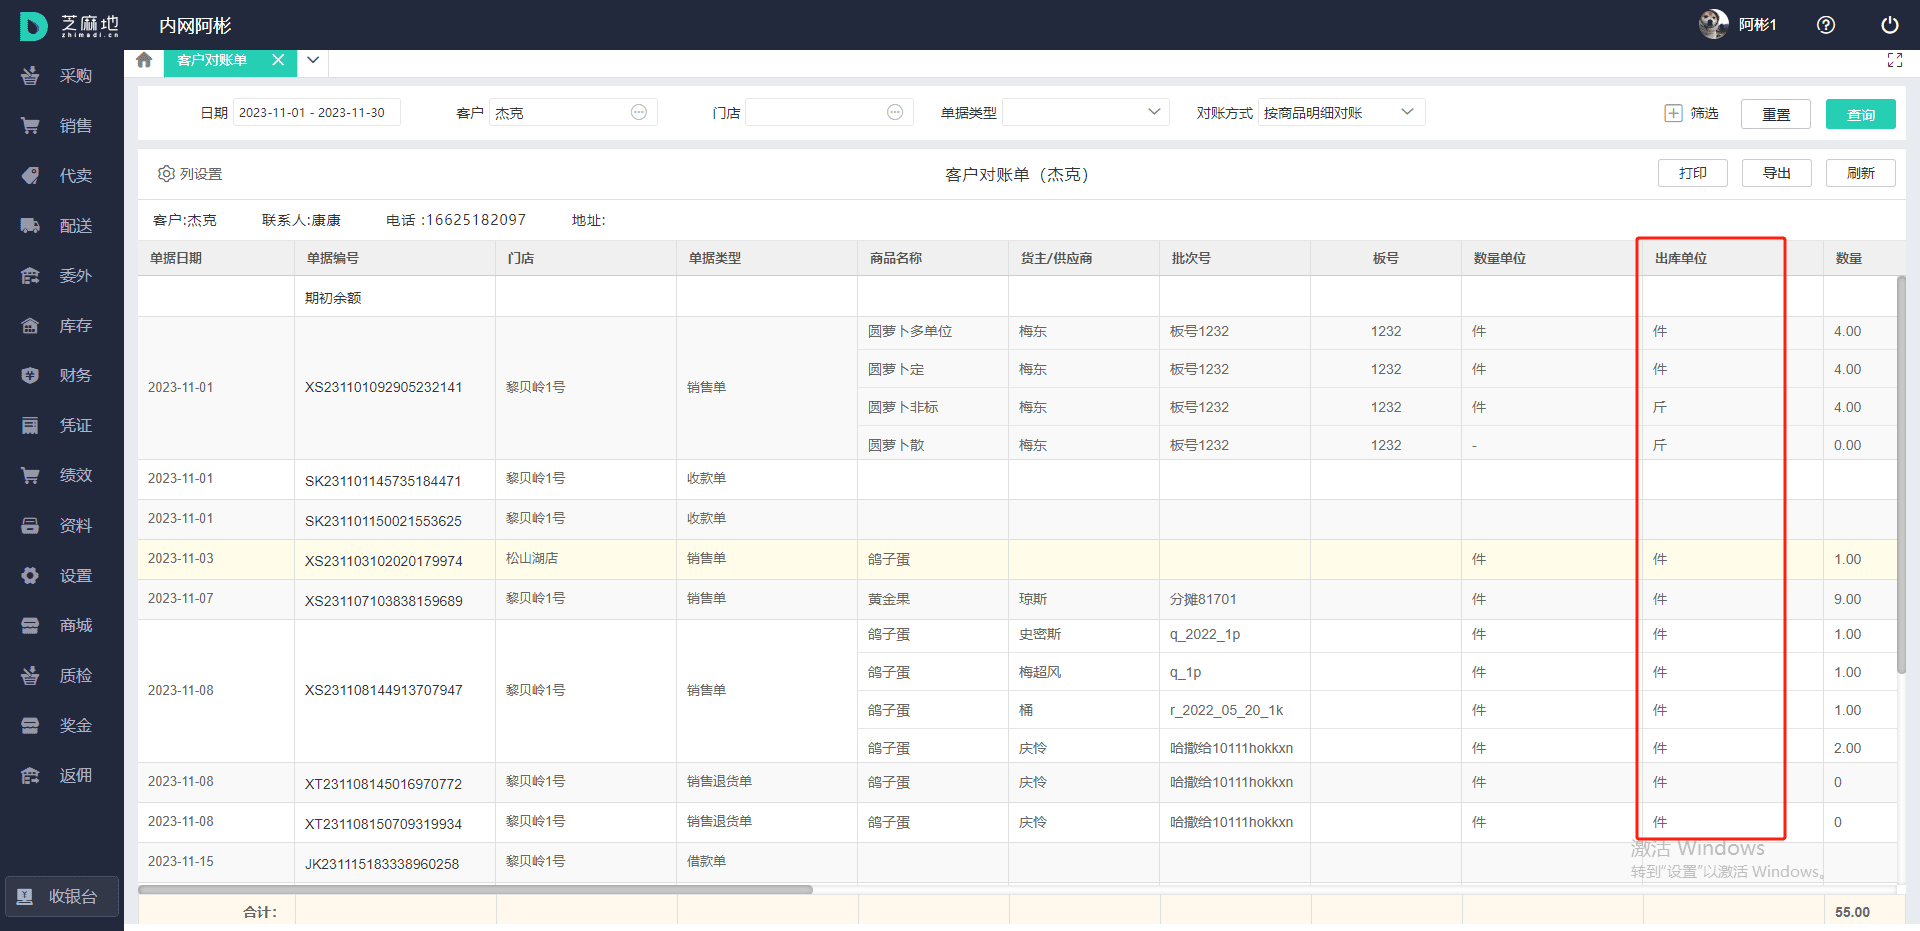Open the 奖金 sidebar module

pyautogui.click(x=60, y=726)
